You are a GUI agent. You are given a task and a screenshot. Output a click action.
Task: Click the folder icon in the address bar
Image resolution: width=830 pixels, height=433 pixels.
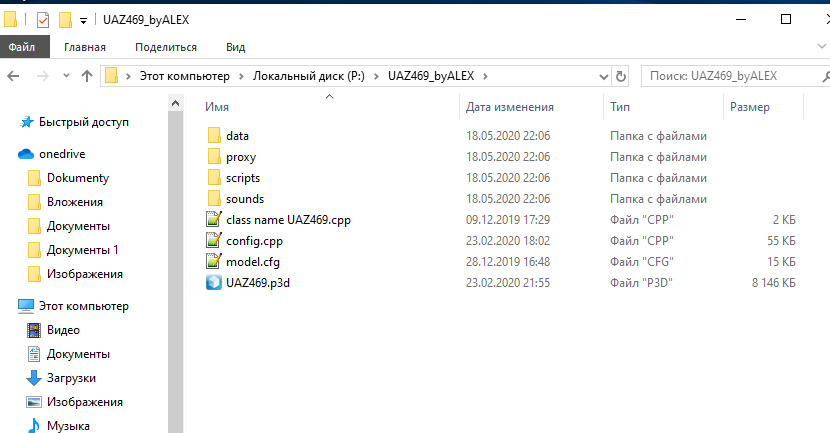pyautogui.click(x=111, y=76)
